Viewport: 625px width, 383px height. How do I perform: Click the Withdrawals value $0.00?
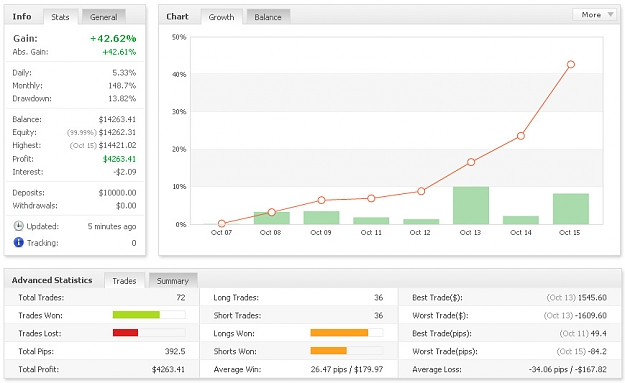pos(126,206)
